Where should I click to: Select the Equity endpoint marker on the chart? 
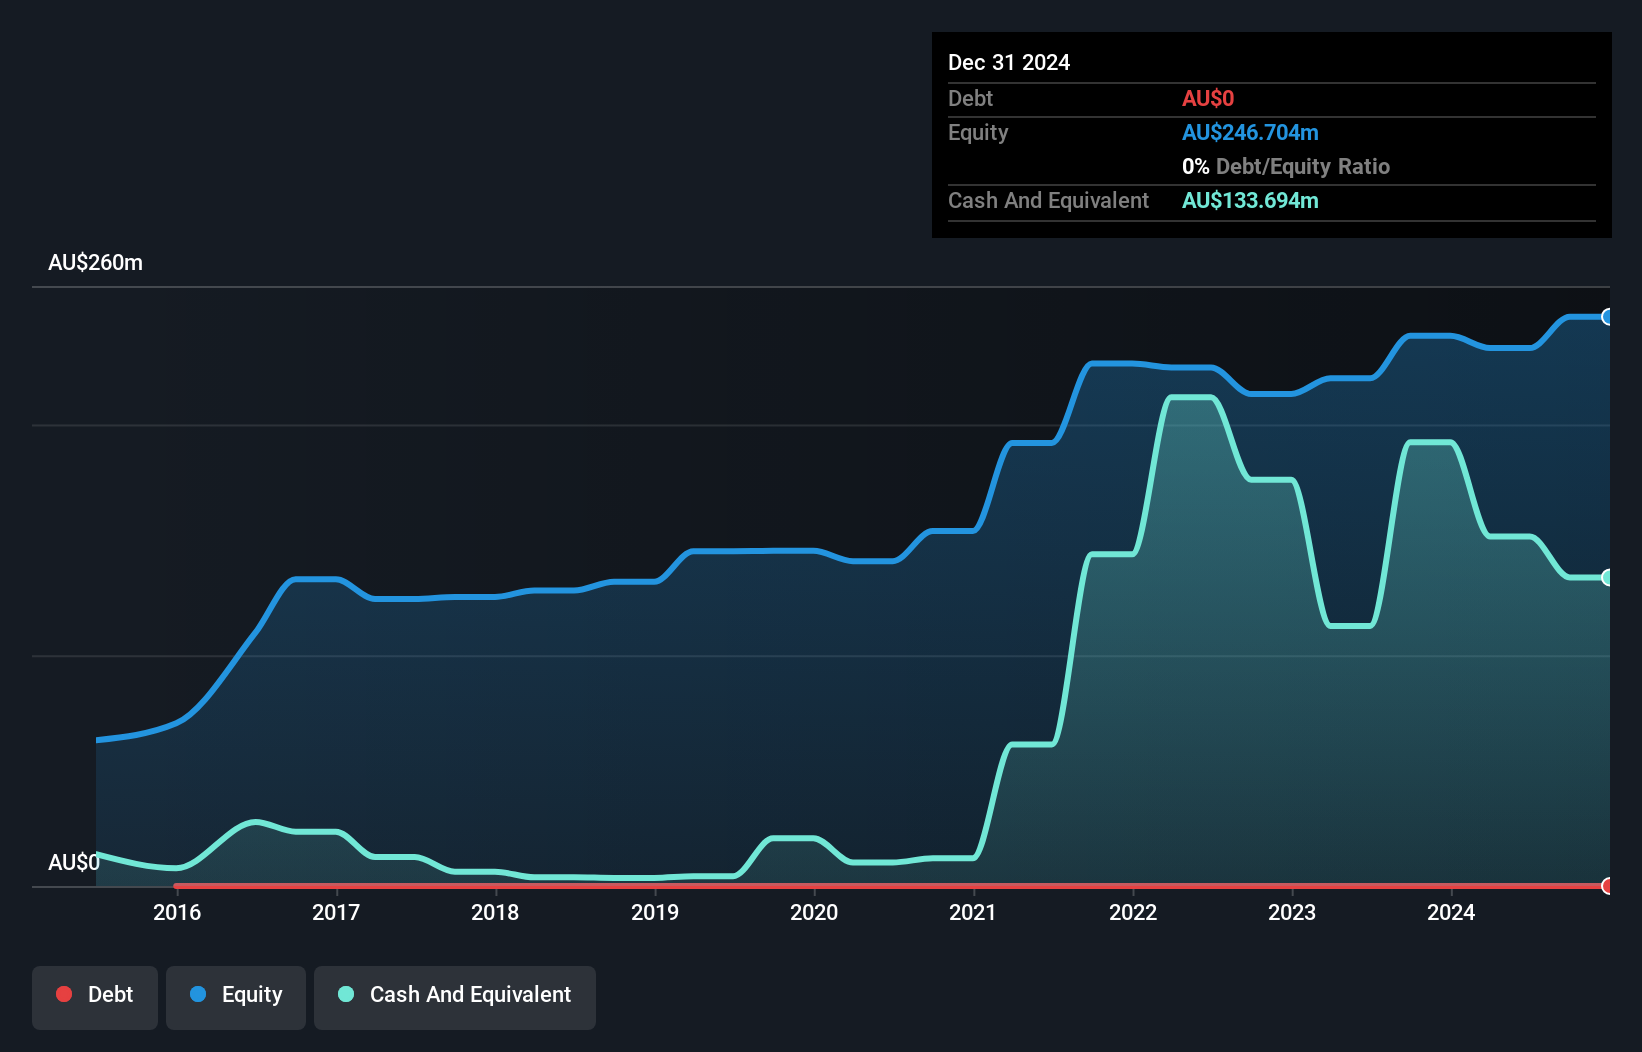tap(1607, 317)
